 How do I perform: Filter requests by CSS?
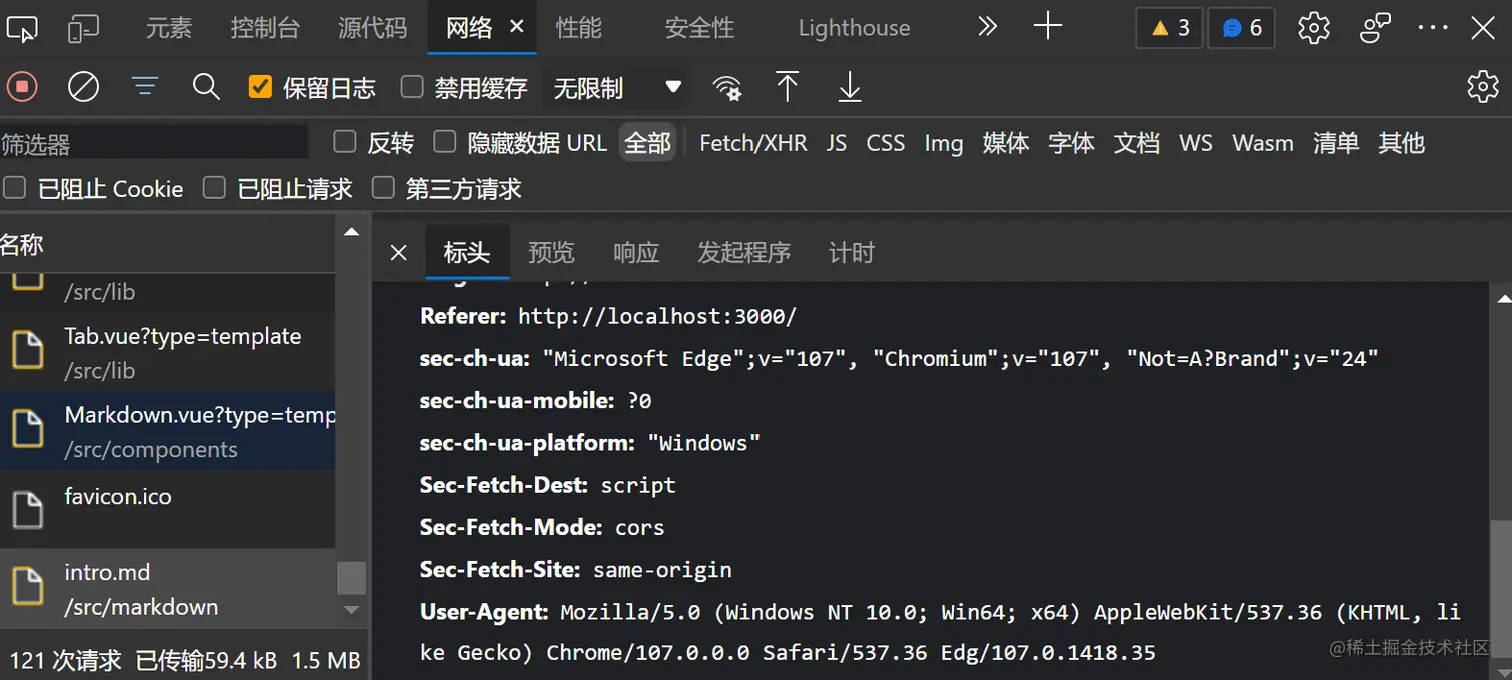(x=885, y=143)
